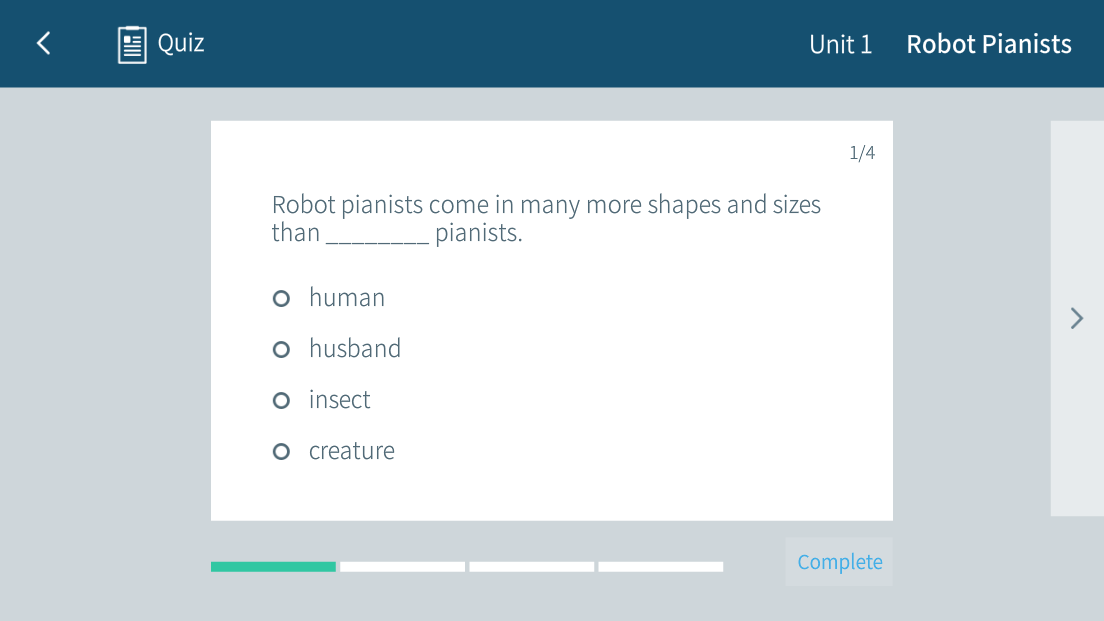
Task: Advance to next question with right chevron
Action: (1076, 318)
